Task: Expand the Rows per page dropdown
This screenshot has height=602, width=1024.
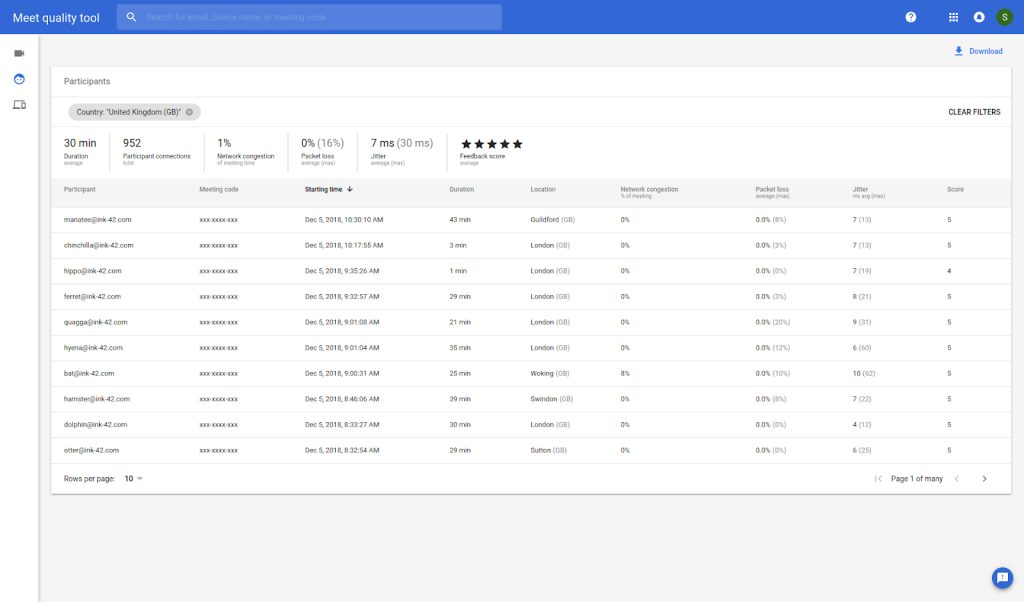Action: pos(134,479)
